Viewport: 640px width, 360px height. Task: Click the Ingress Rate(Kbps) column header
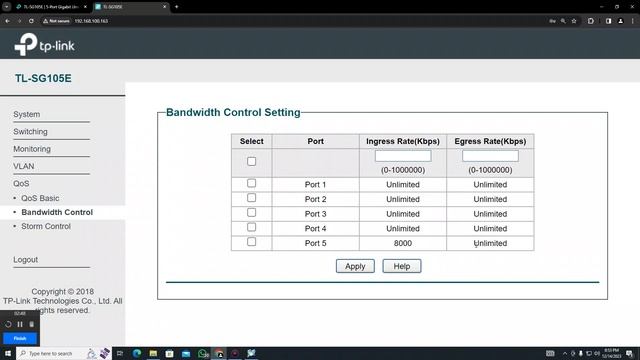[x=403, y=141]
